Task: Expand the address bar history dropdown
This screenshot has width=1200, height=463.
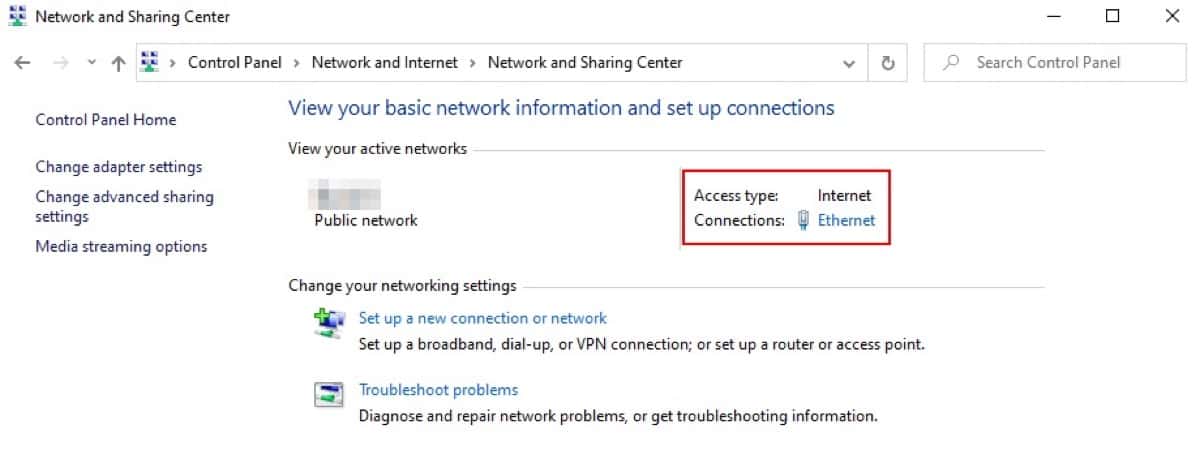Action: (849, 63)
